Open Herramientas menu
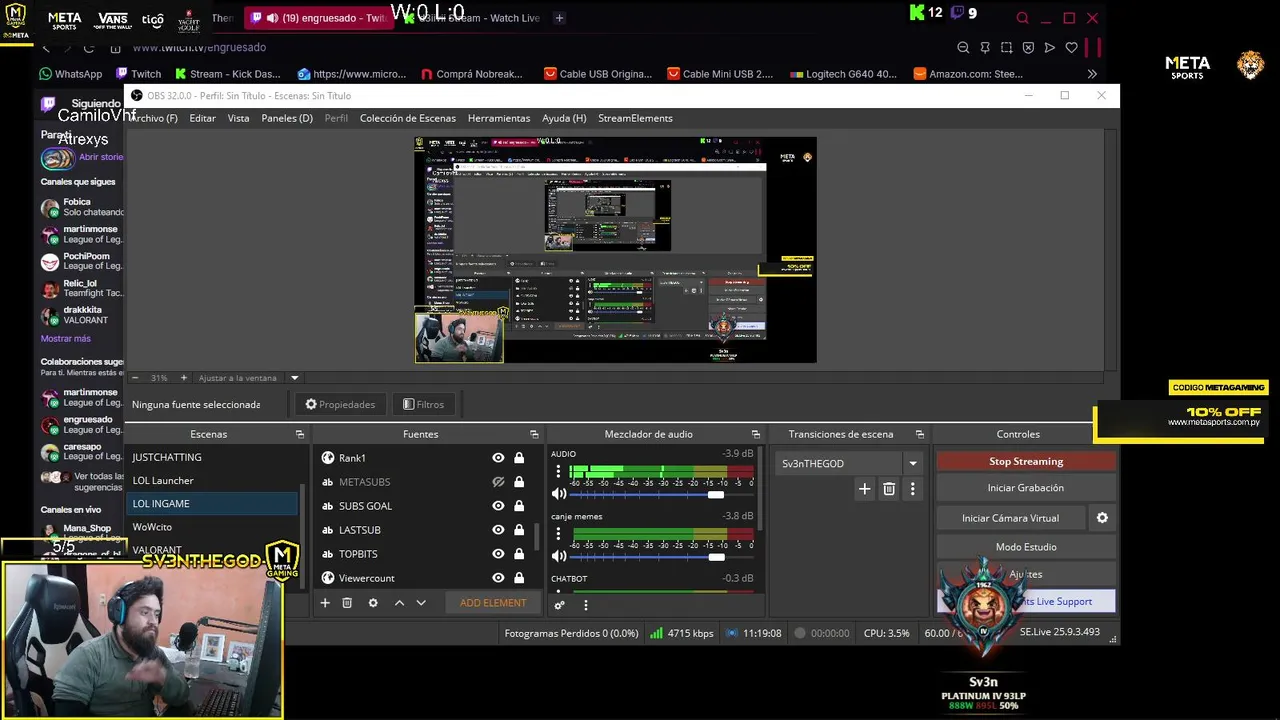This screenshot has width=1280, height=720. click(x=499, y=118)
